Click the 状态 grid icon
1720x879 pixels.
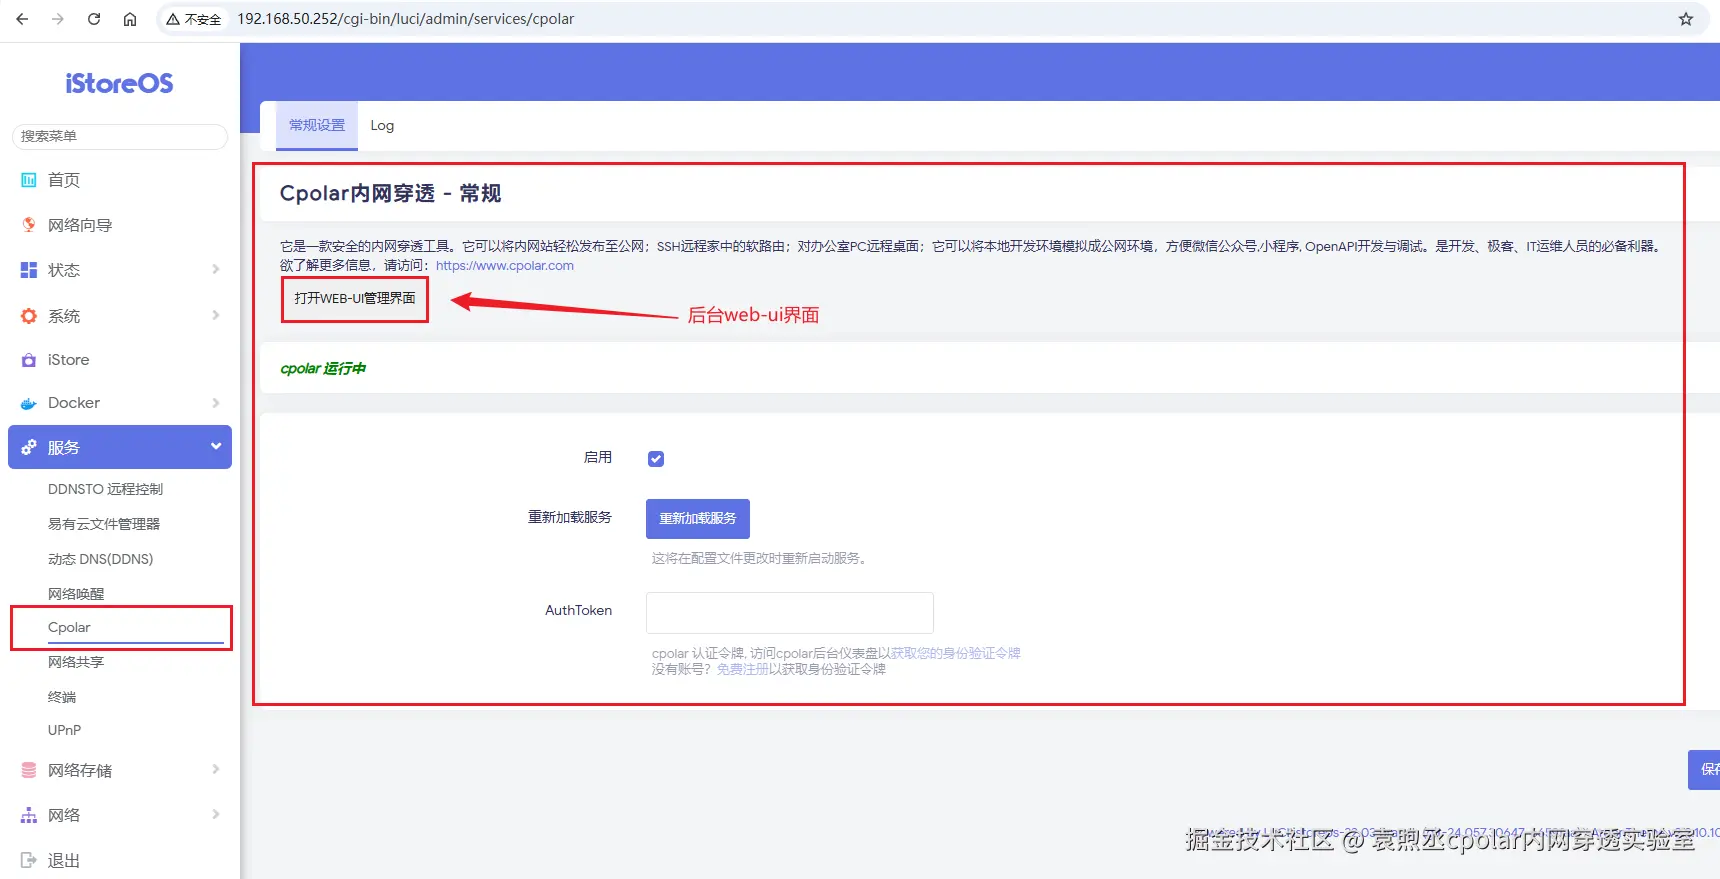click(29, 270)
